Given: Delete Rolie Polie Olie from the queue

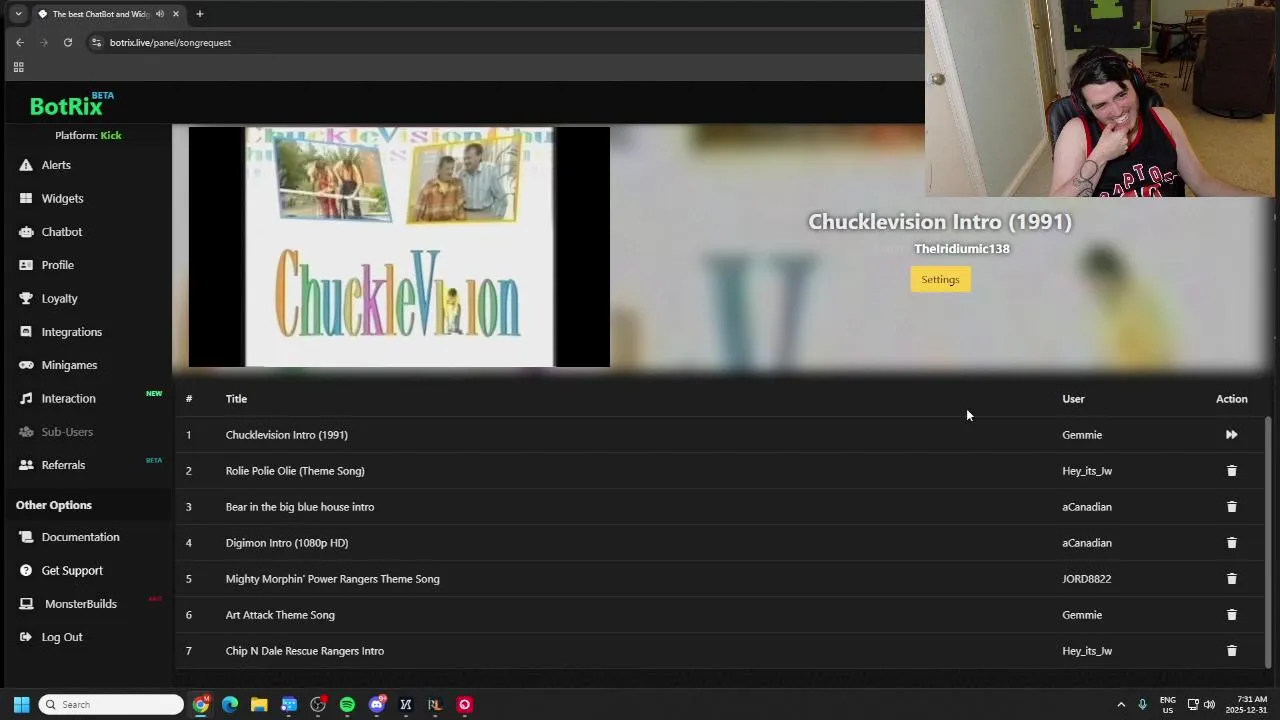Looking at the screenshot, I should pos(1231,471).
